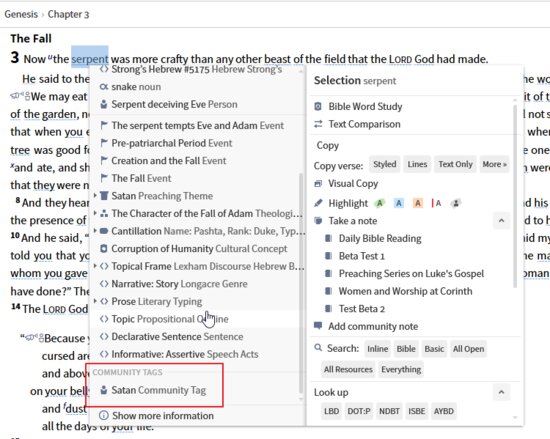The width and height of the screenshot is (550, 439).
Task: Search Everything
Action: click(x=401, y=369)
